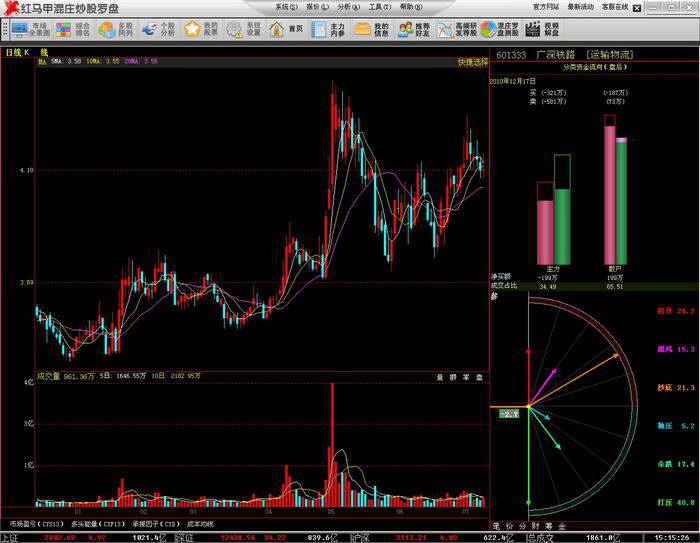This screenshot has height=543, width=700.
Task: Visit the 官方网站 link
Action: 546,7
